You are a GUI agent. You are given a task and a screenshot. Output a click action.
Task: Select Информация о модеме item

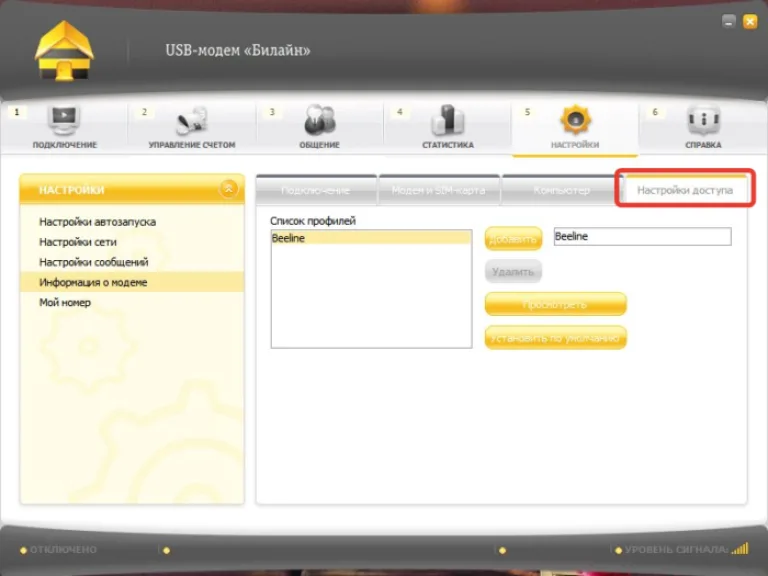[132, 282]
